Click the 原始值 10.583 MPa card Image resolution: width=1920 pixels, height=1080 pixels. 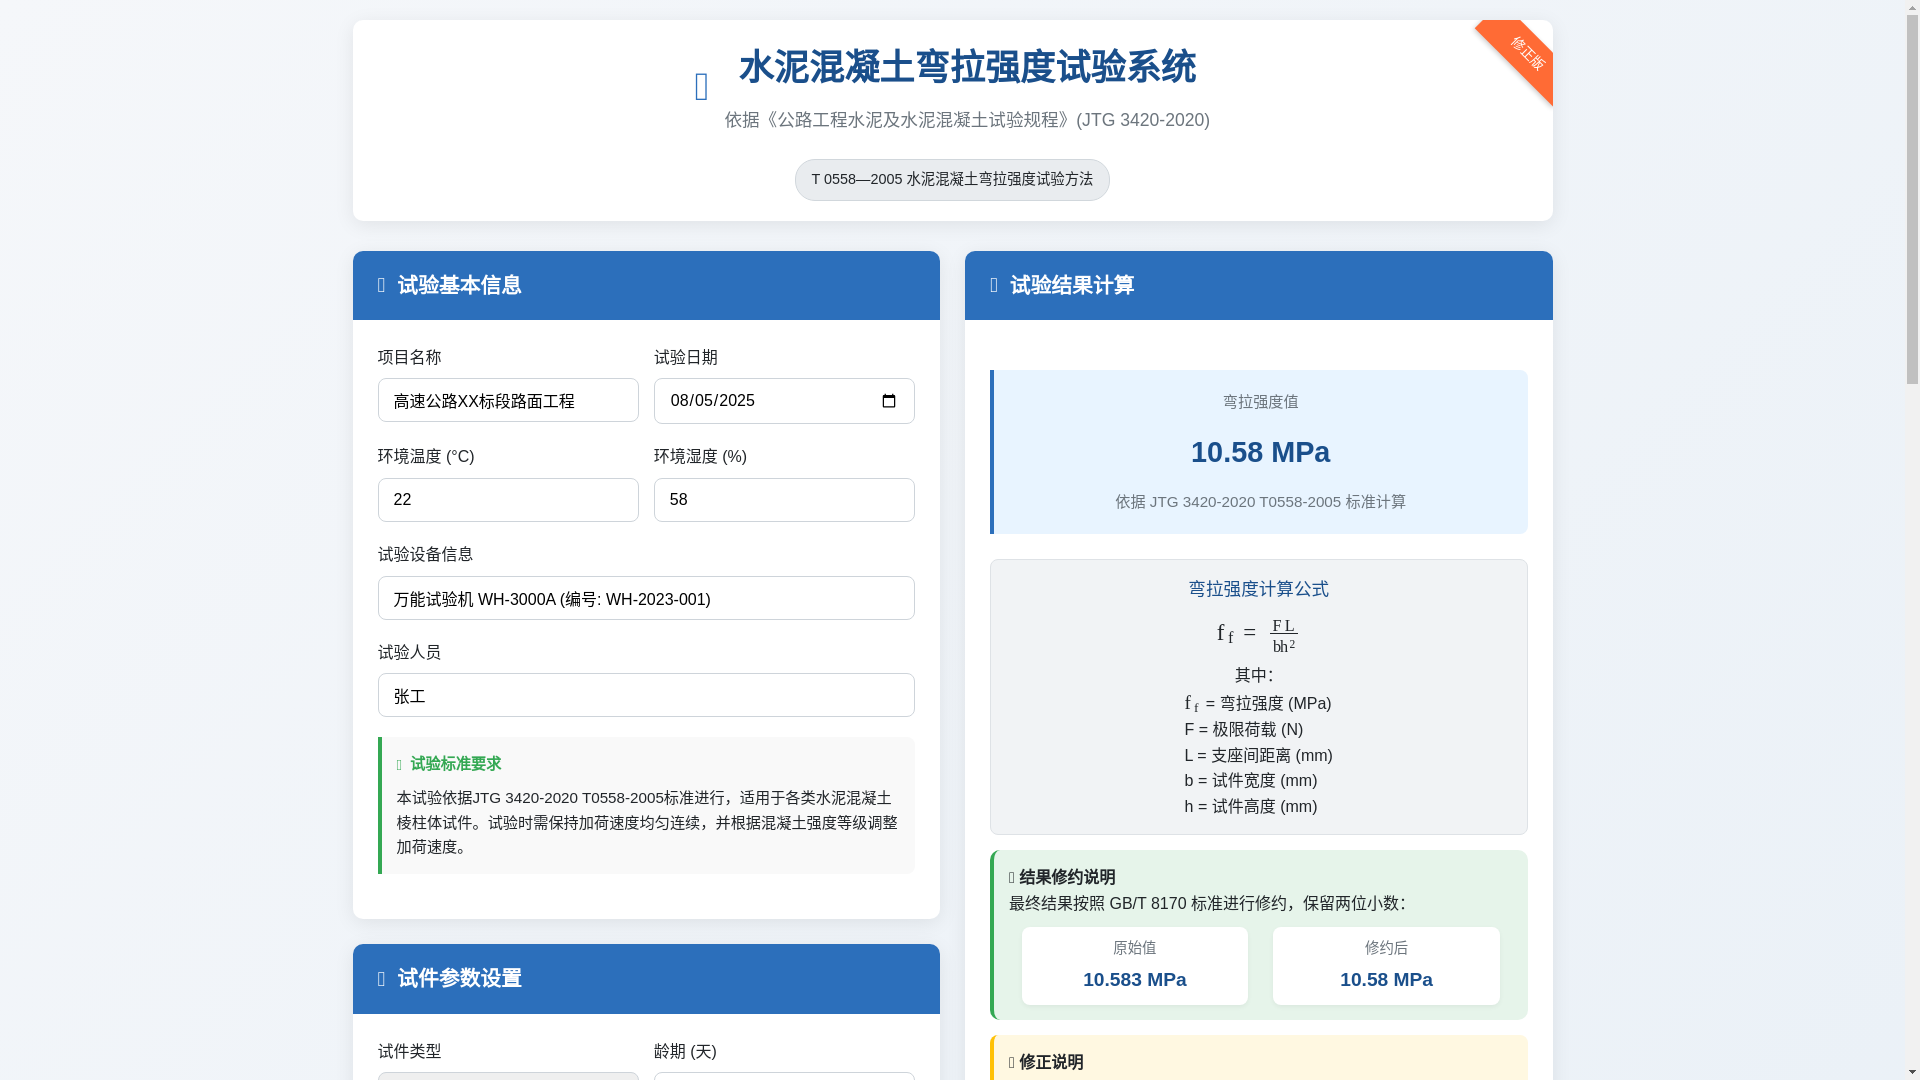click(1135, 966)
